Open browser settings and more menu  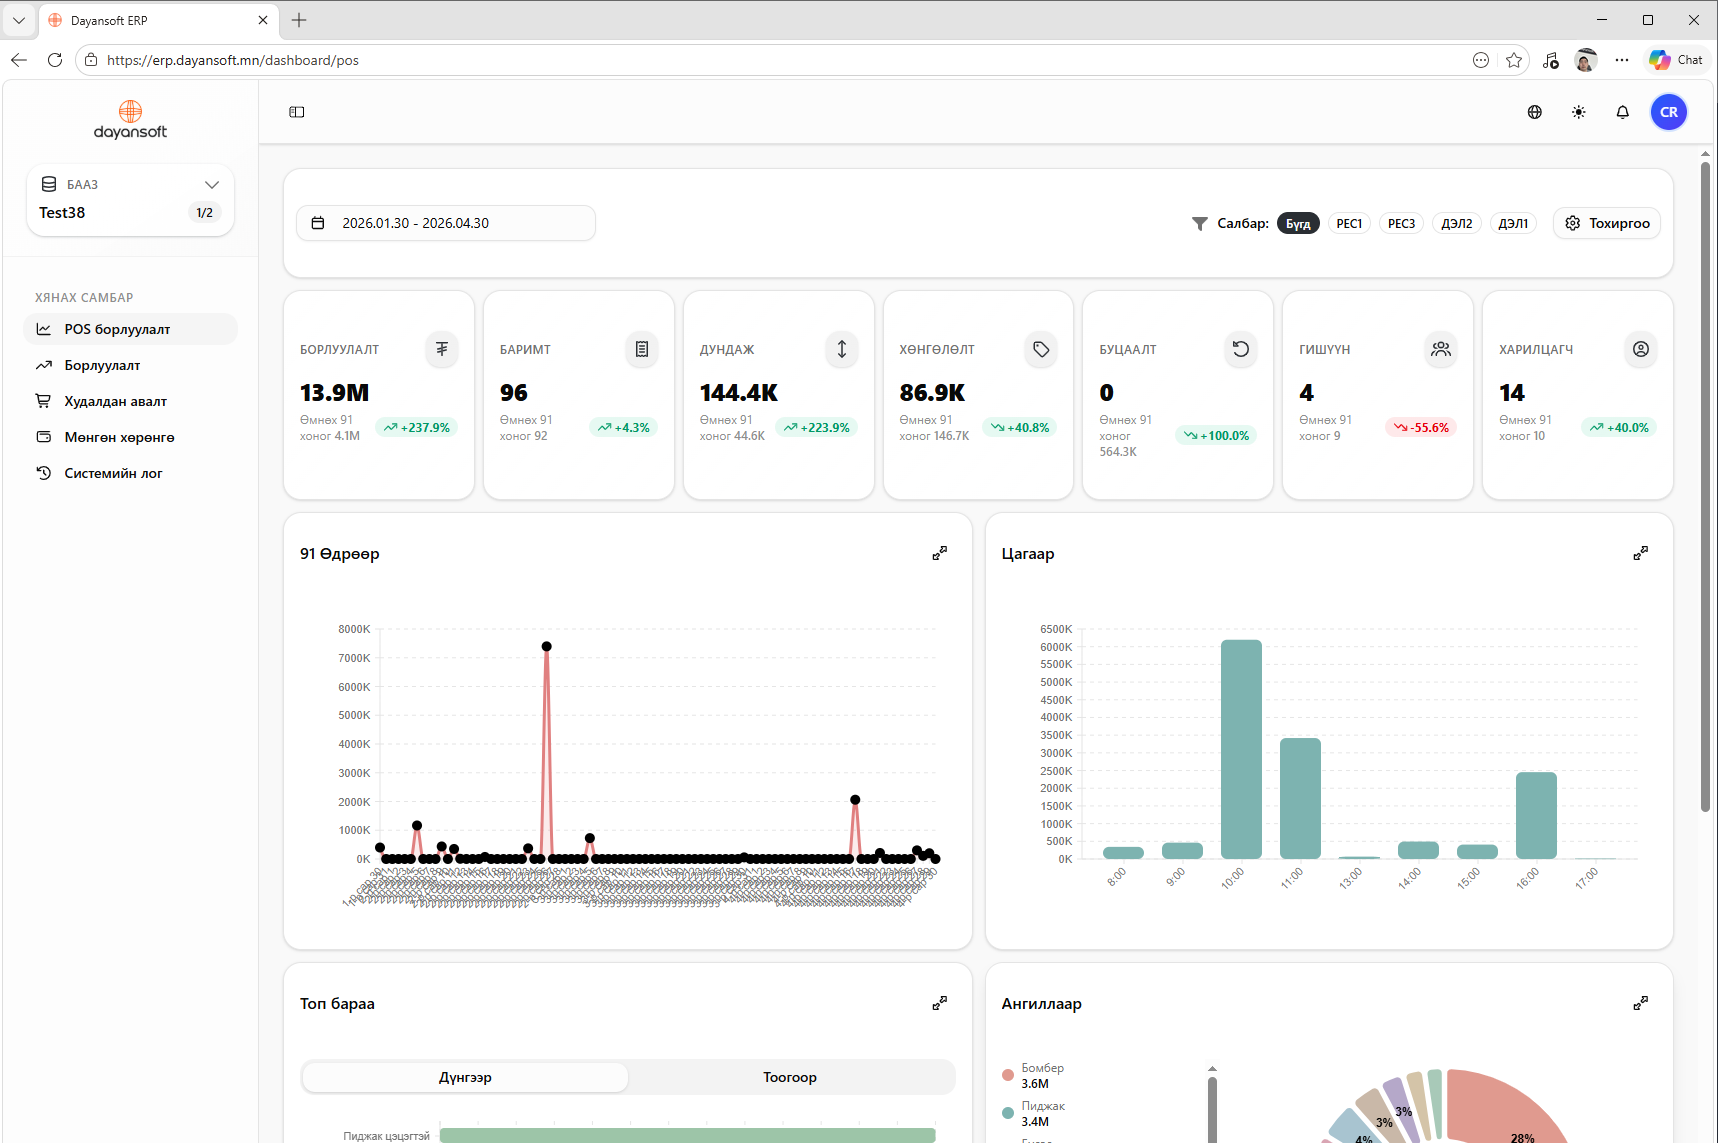pos(1622,60)
